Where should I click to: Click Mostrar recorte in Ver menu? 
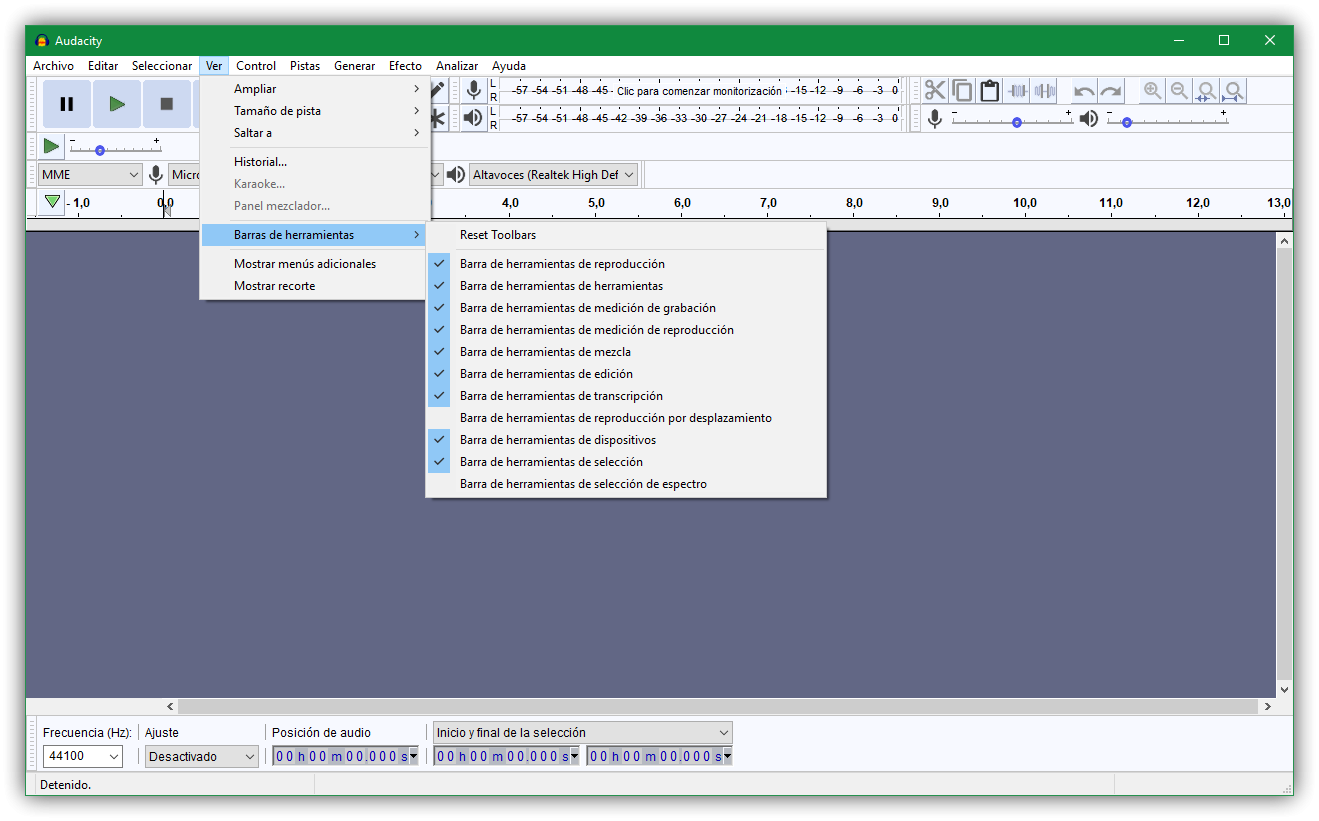coord(315,286)
